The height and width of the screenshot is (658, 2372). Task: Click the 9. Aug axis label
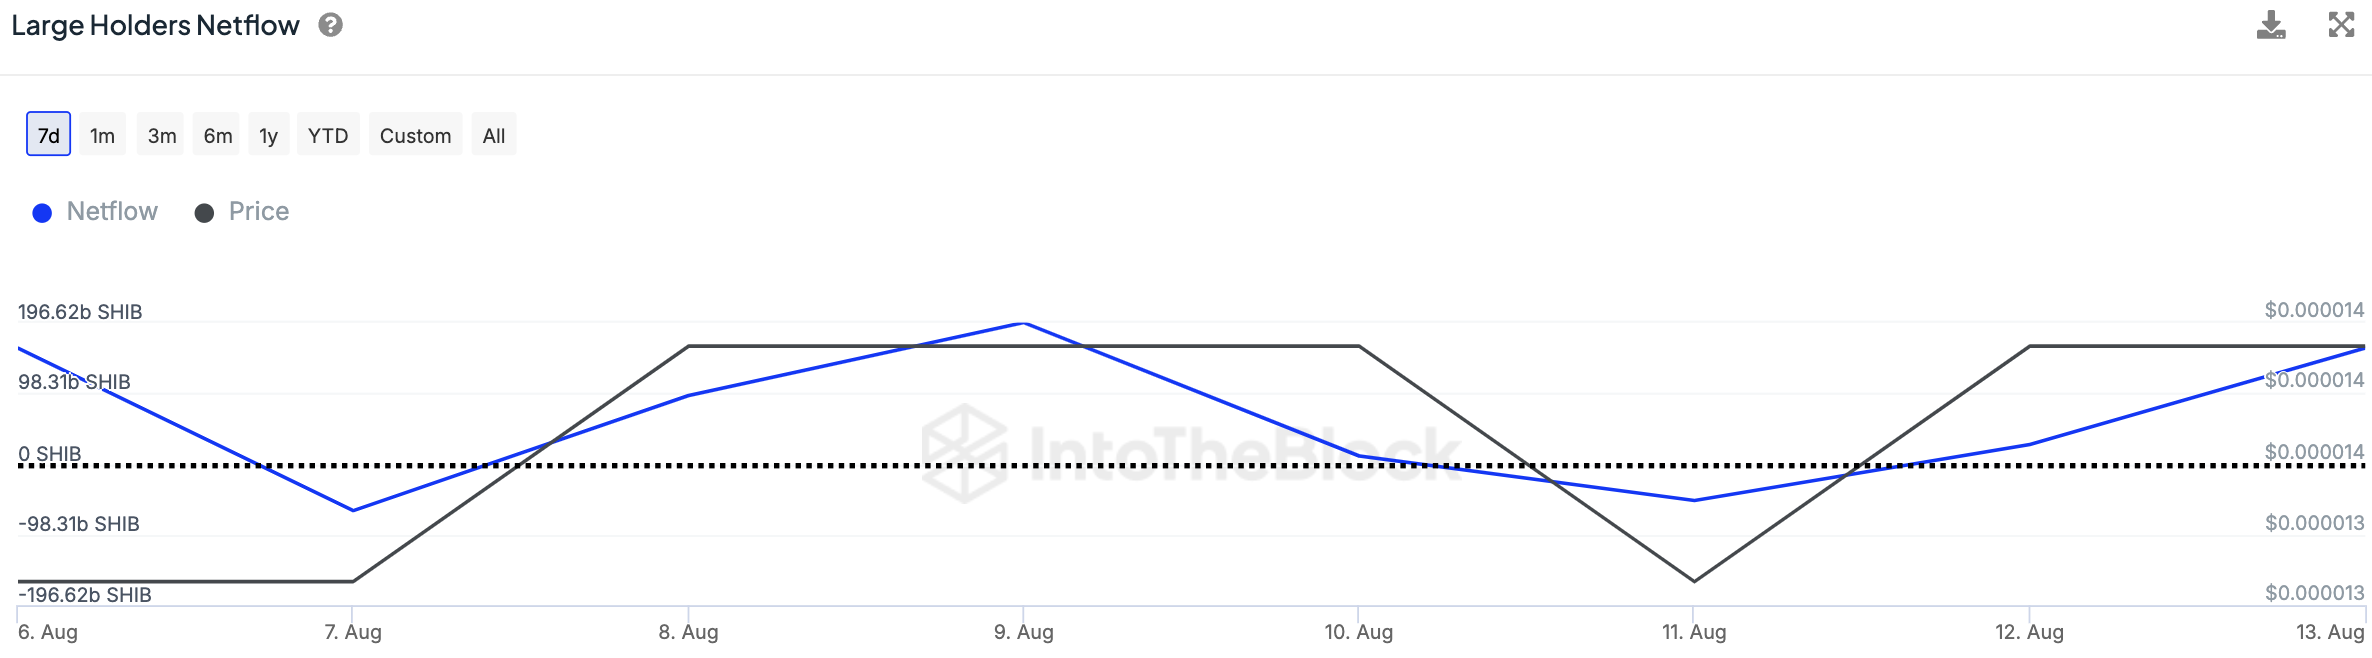(1023, 632)
